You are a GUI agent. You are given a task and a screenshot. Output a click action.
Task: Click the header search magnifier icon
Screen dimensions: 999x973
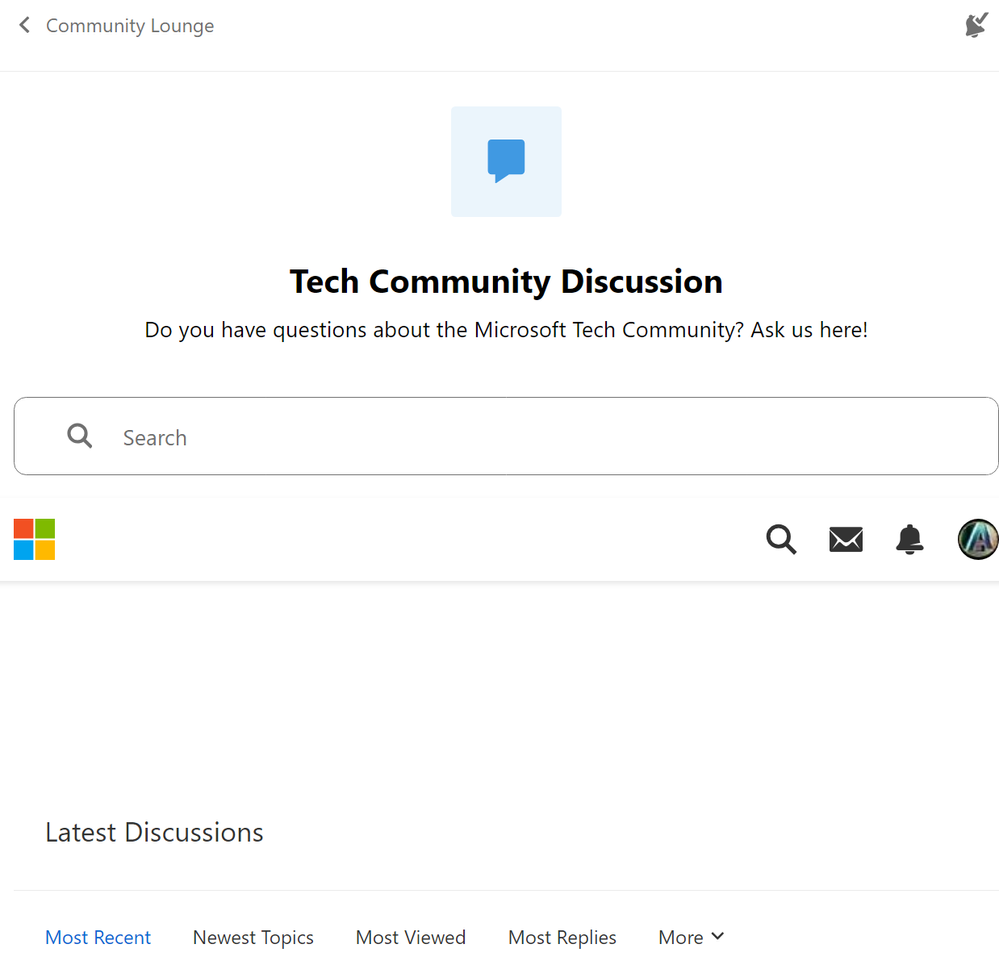click(x=781, y=540)
